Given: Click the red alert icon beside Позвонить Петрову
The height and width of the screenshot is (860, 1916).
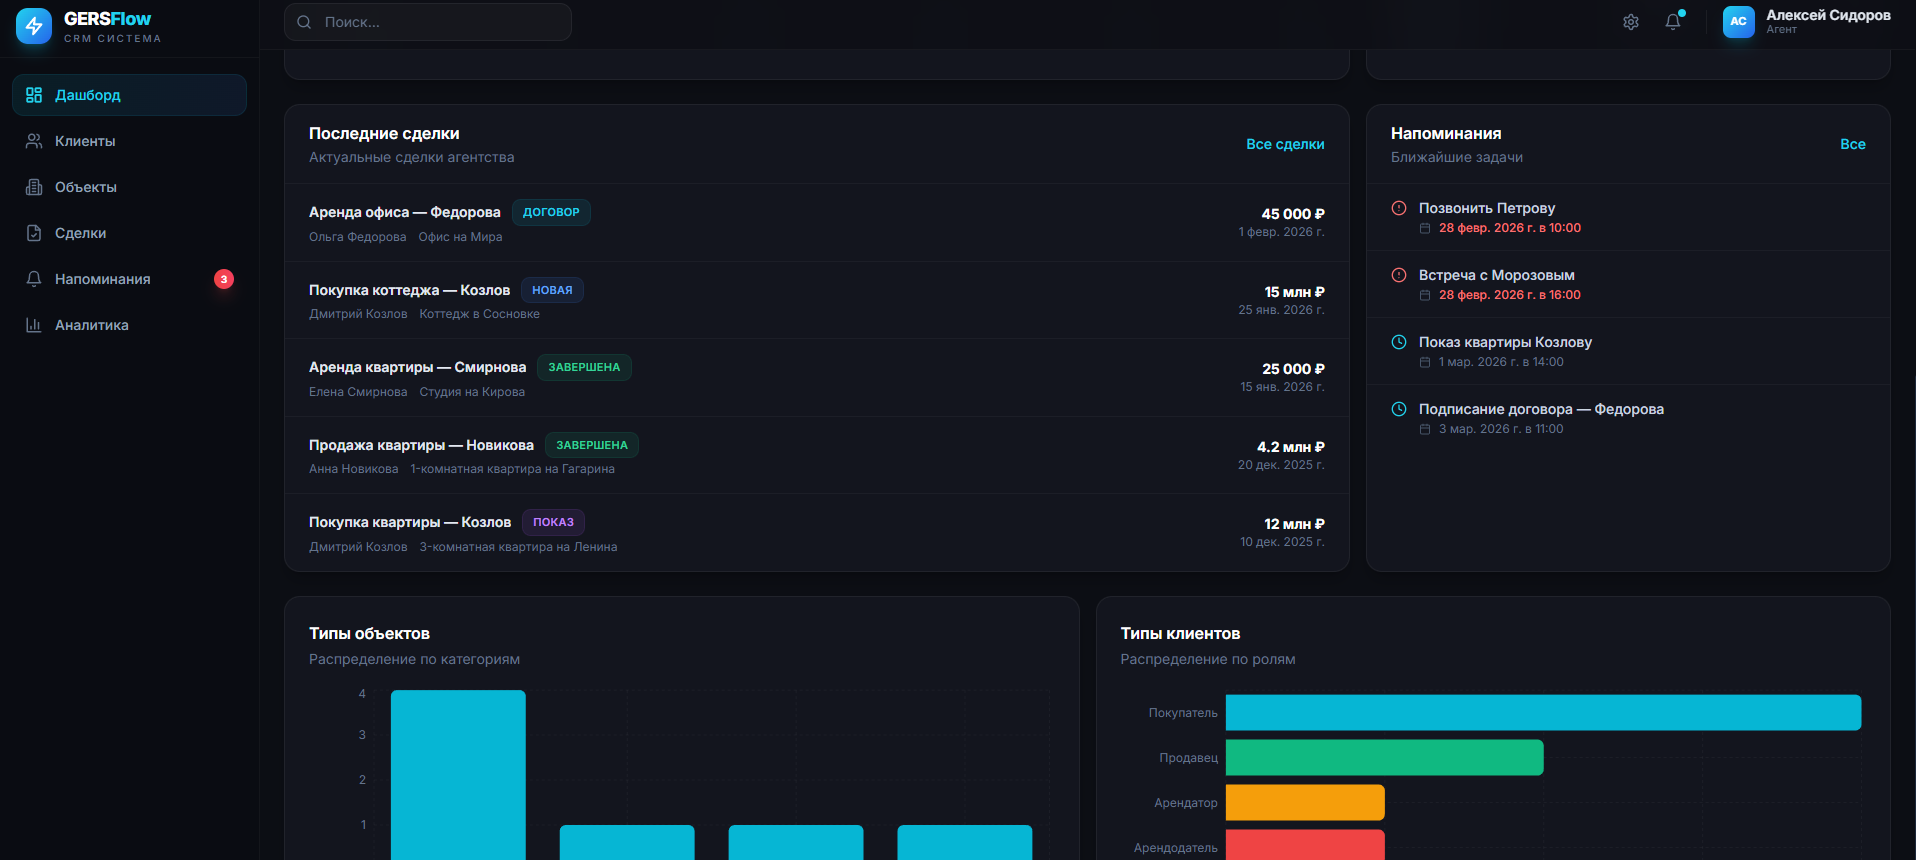Looking at the screenshot, I should click(x=1399, y=208).
